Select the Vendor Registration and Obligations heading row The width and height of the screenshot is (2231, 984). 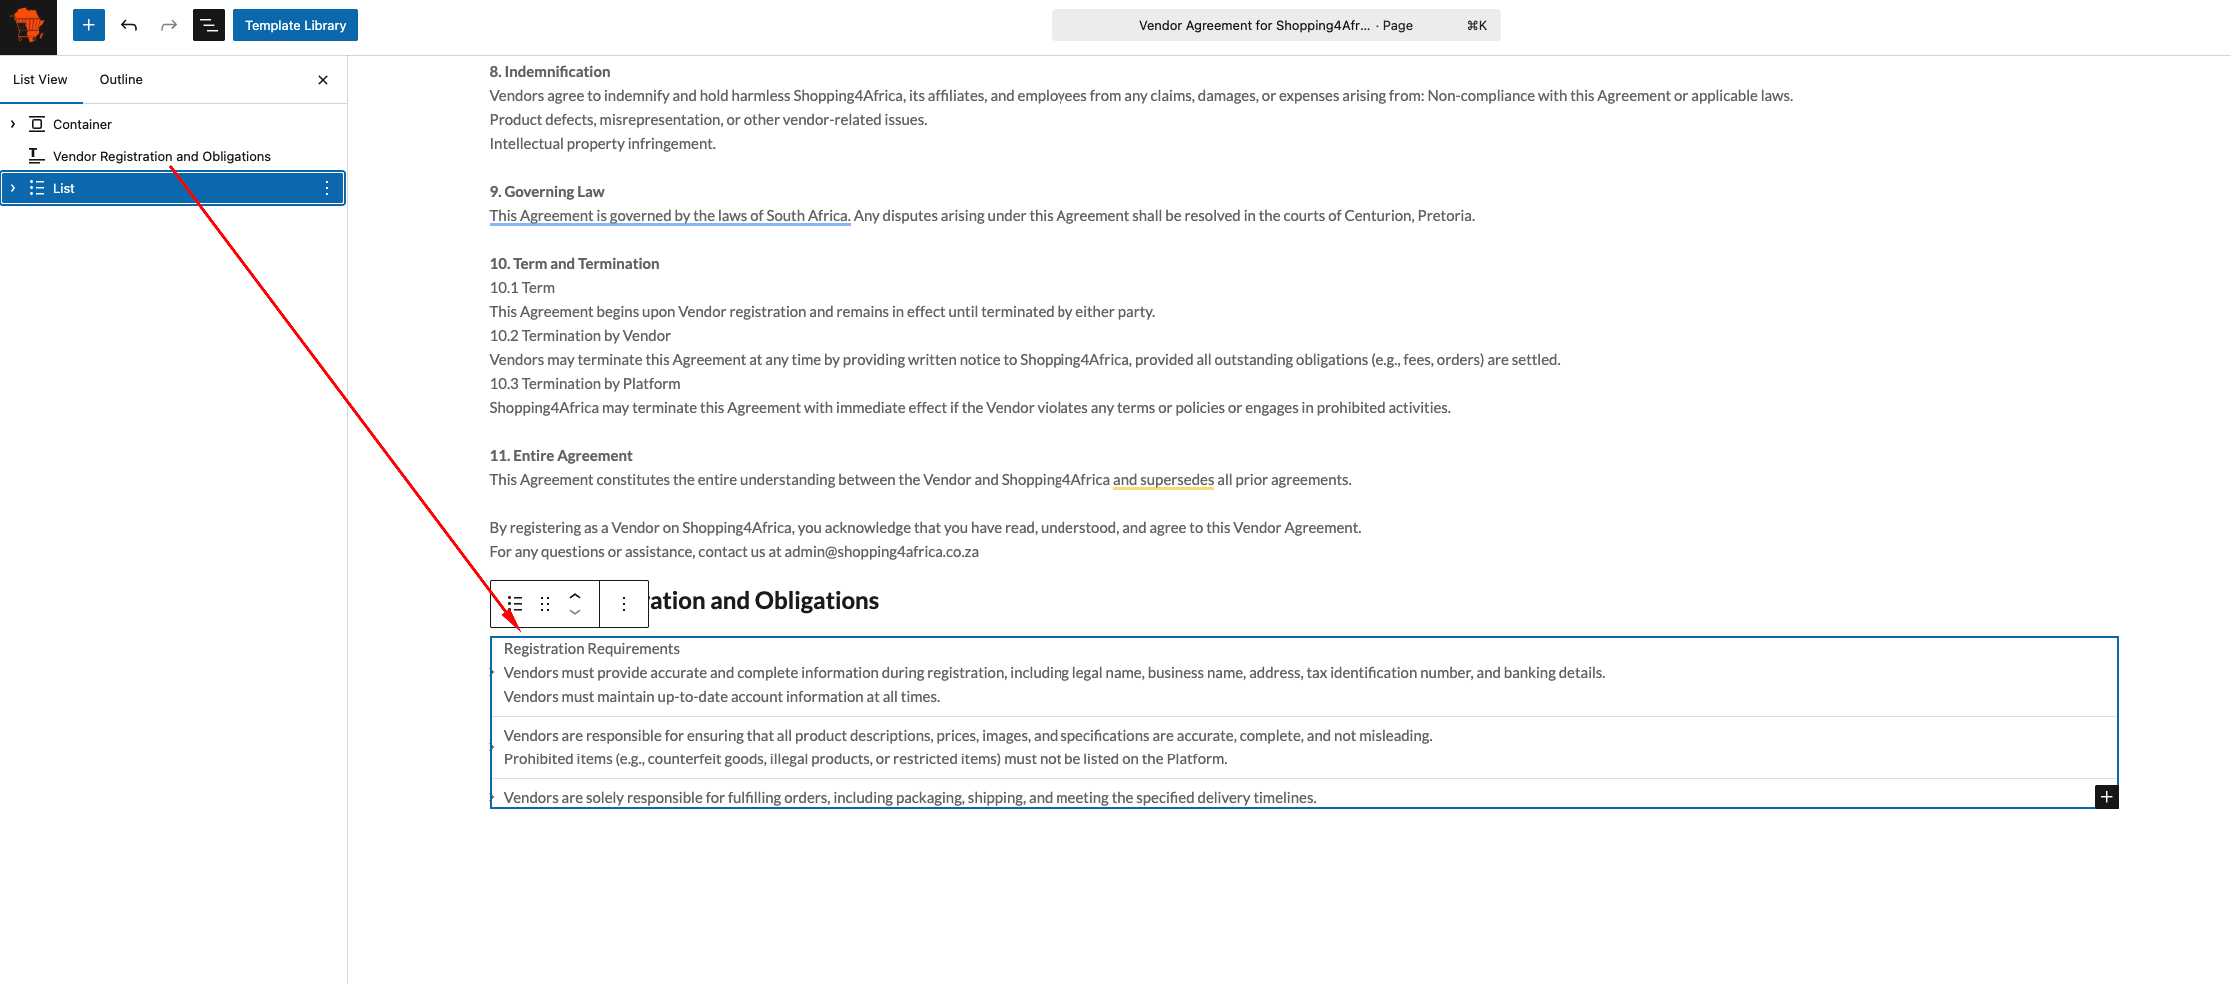pyautogui.click(x=173, y=156)
